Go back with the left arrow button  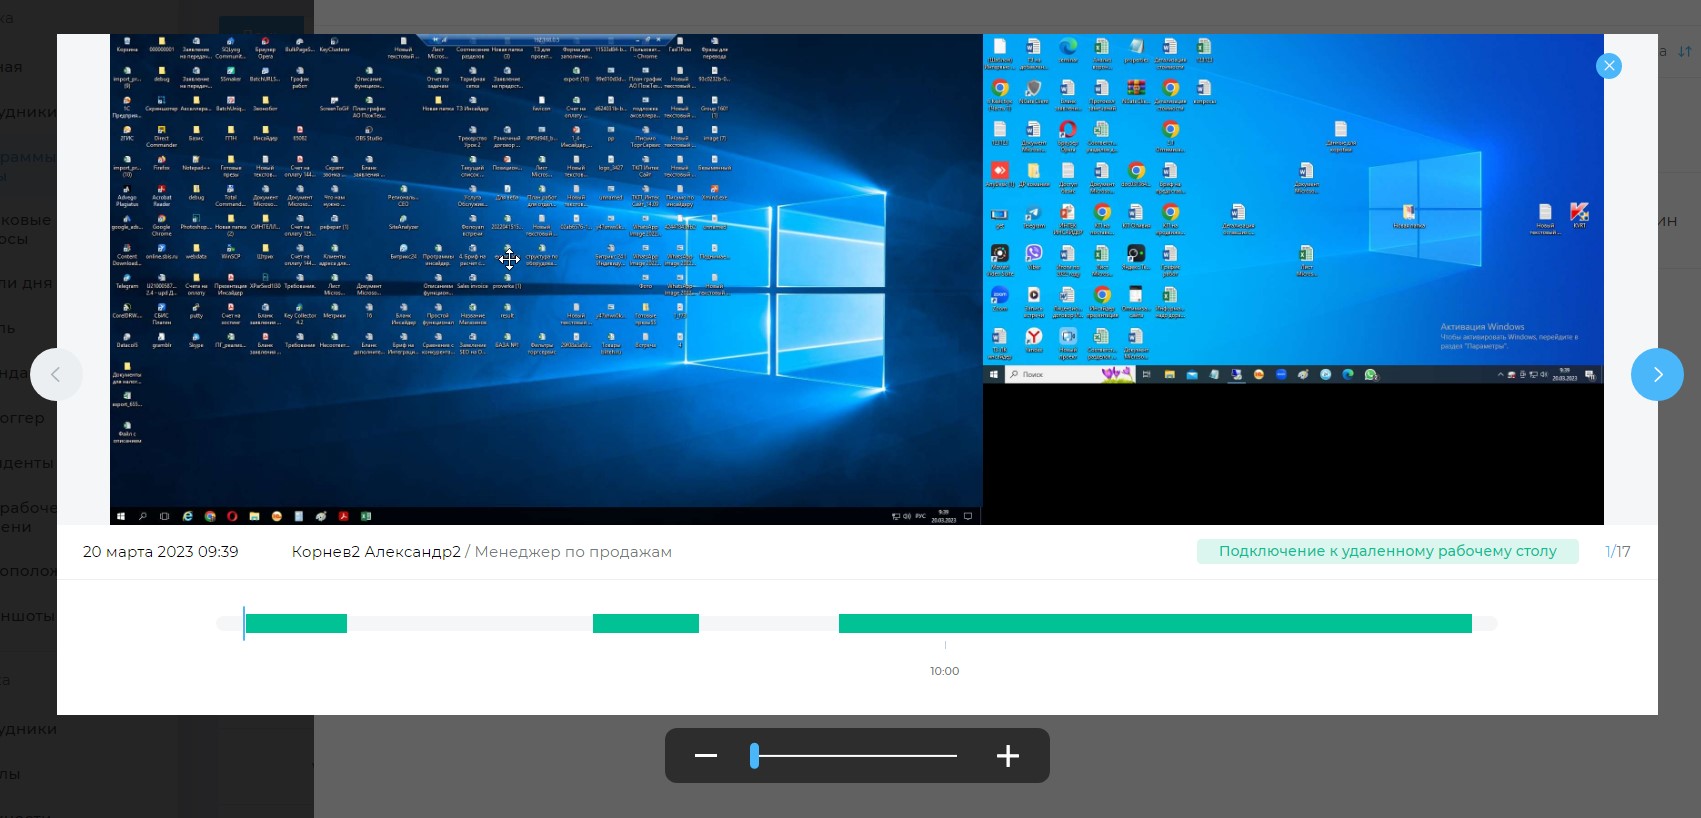click(x=56, y=374)
